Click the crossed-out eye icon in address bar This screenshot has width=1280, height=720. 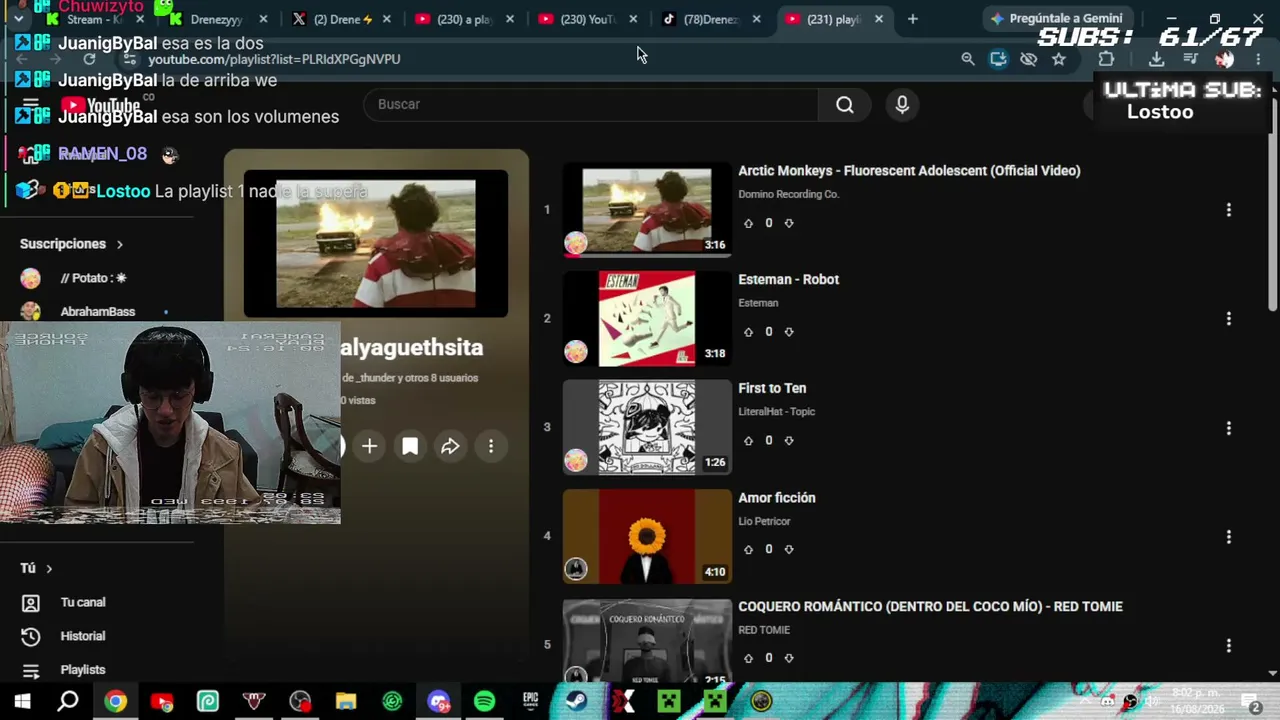(x=1028, y=59)
